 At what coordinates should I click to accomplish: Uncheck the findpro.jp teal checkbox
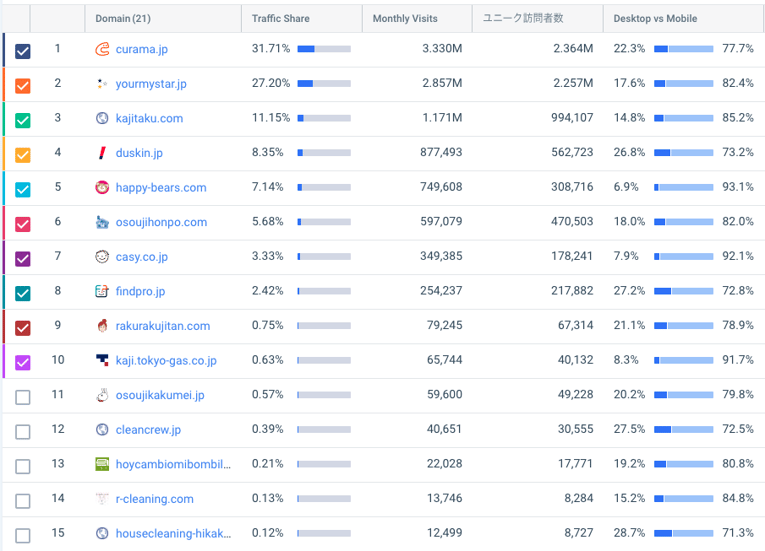pyautogui.click(x=22, y=293)
